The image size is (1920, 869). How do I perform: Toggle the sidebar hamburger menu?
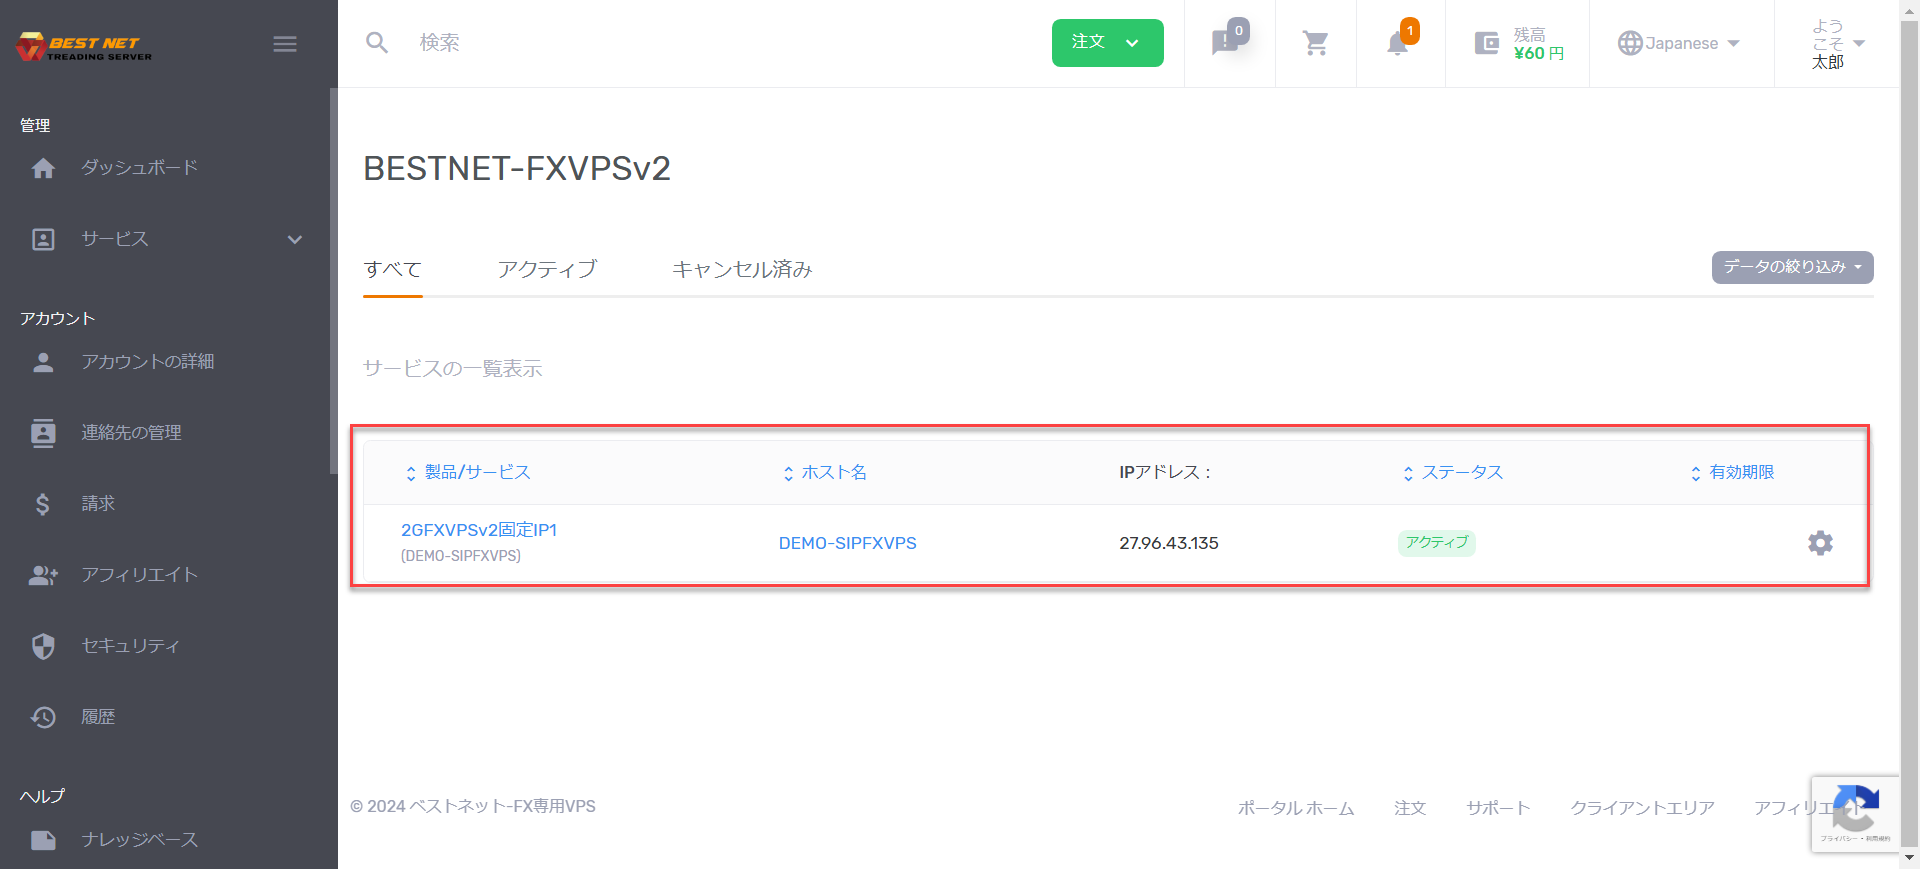[x=285, y=44]
